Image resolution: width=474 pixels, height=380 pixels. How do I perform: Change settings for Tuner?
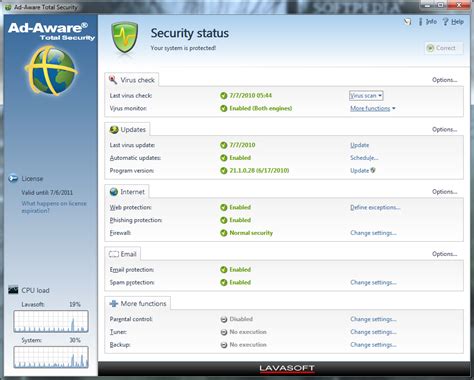coord(373,332)
